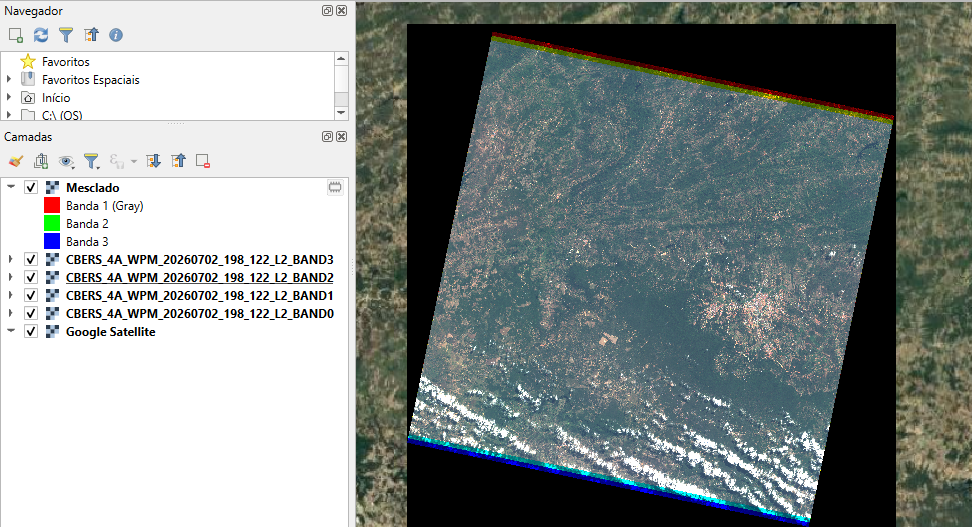Open the filter legend icon in Camadas

pos(92,162)
